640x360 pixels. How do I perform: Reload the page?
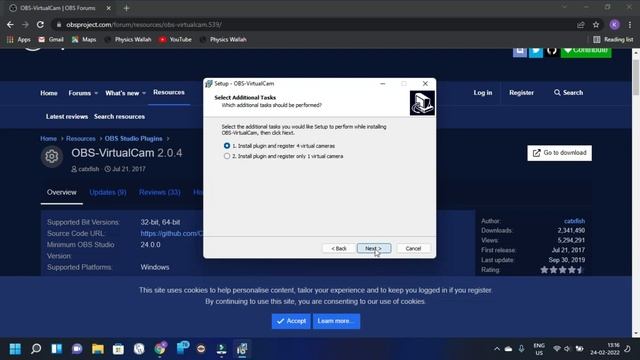(40, 24)
